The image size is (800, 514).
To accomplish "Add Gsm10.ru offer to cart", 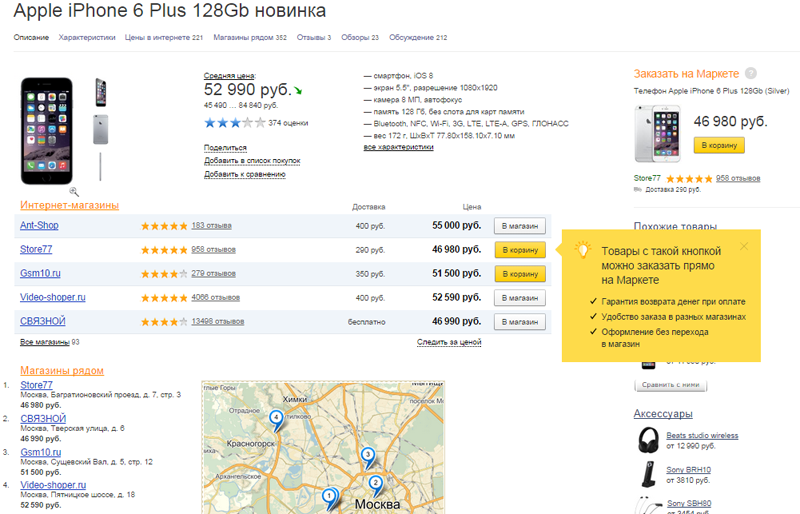I will pos(520,274).
